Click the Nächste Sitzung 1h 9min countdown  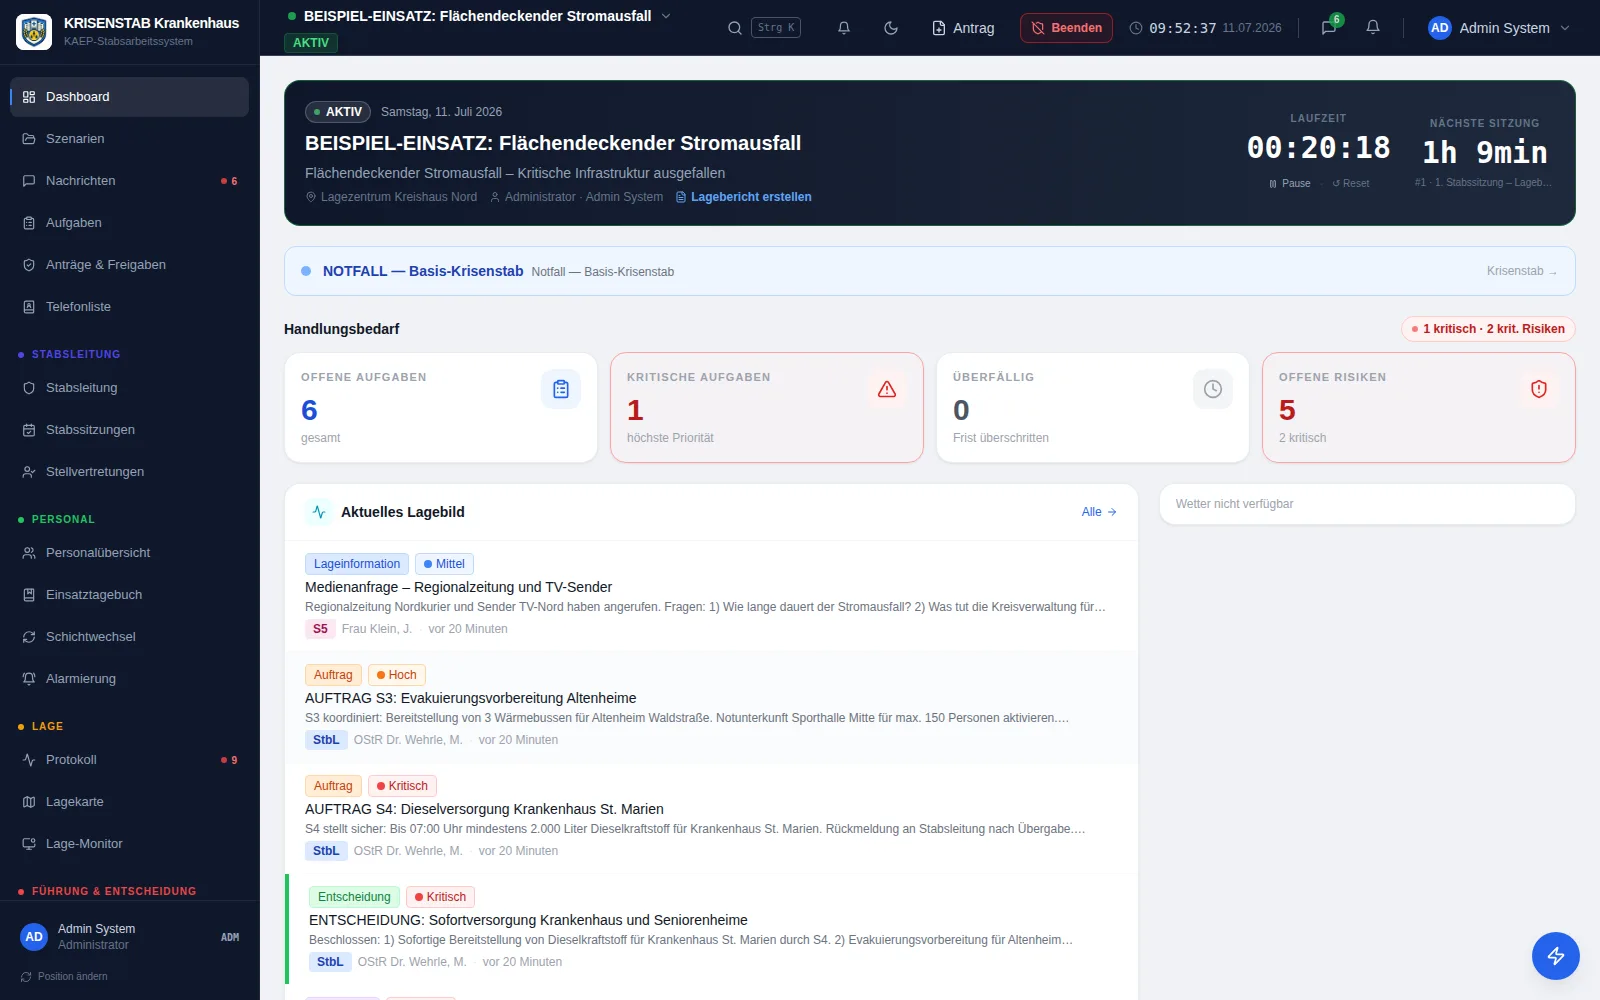tap(1485, 152)
